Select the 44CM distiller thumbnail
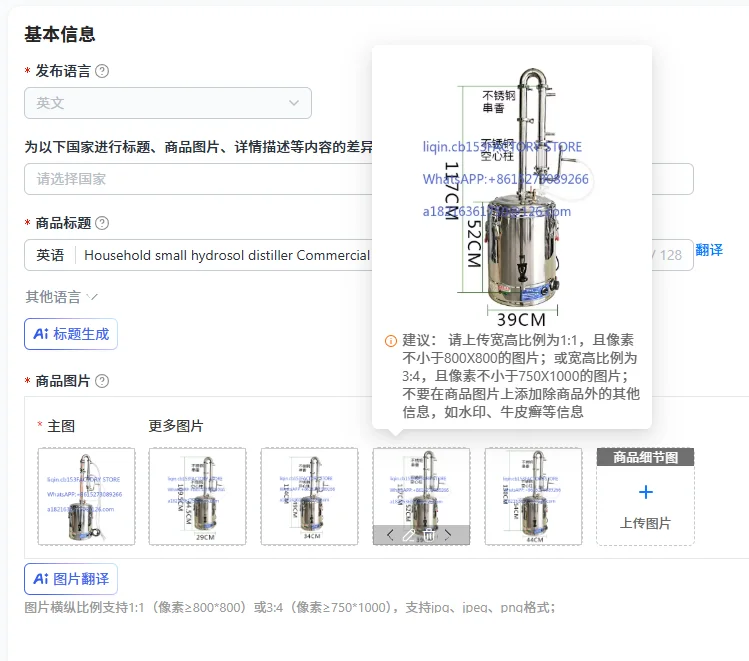This screenshot has width=749, height=661. coord(534,496)
